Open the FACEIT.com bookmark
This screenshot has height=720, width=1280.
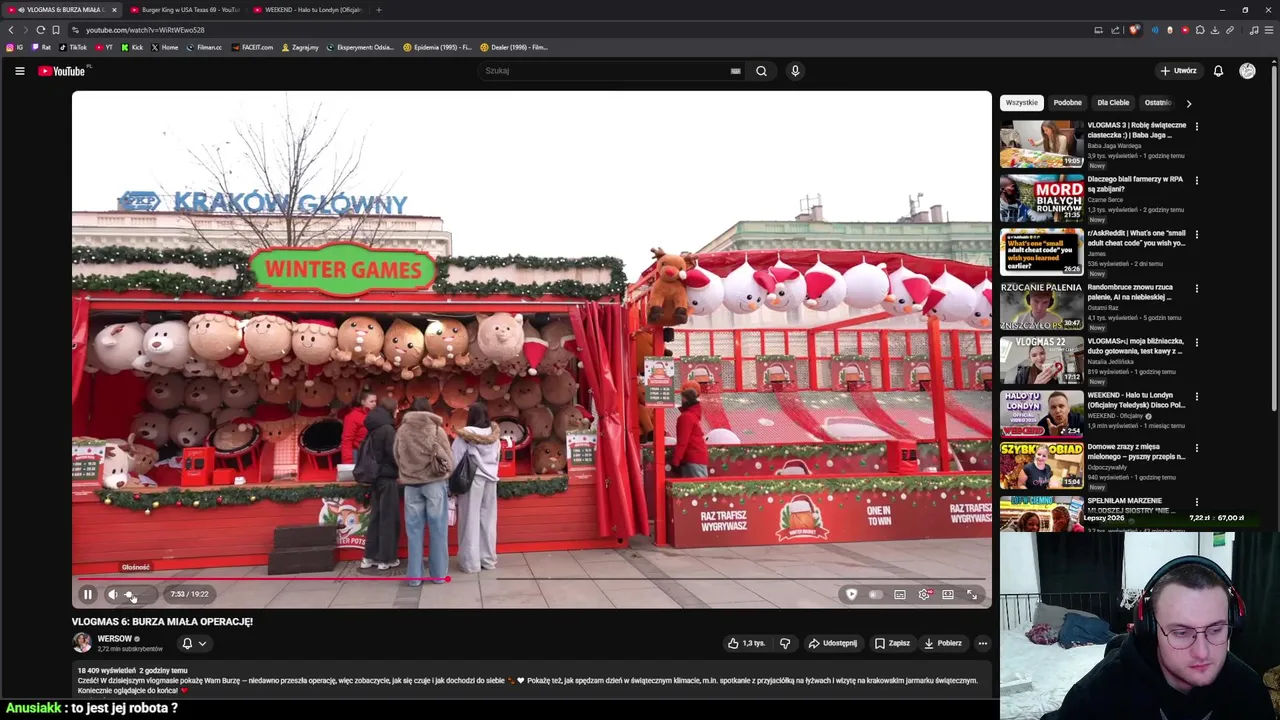tap(252, 47)
